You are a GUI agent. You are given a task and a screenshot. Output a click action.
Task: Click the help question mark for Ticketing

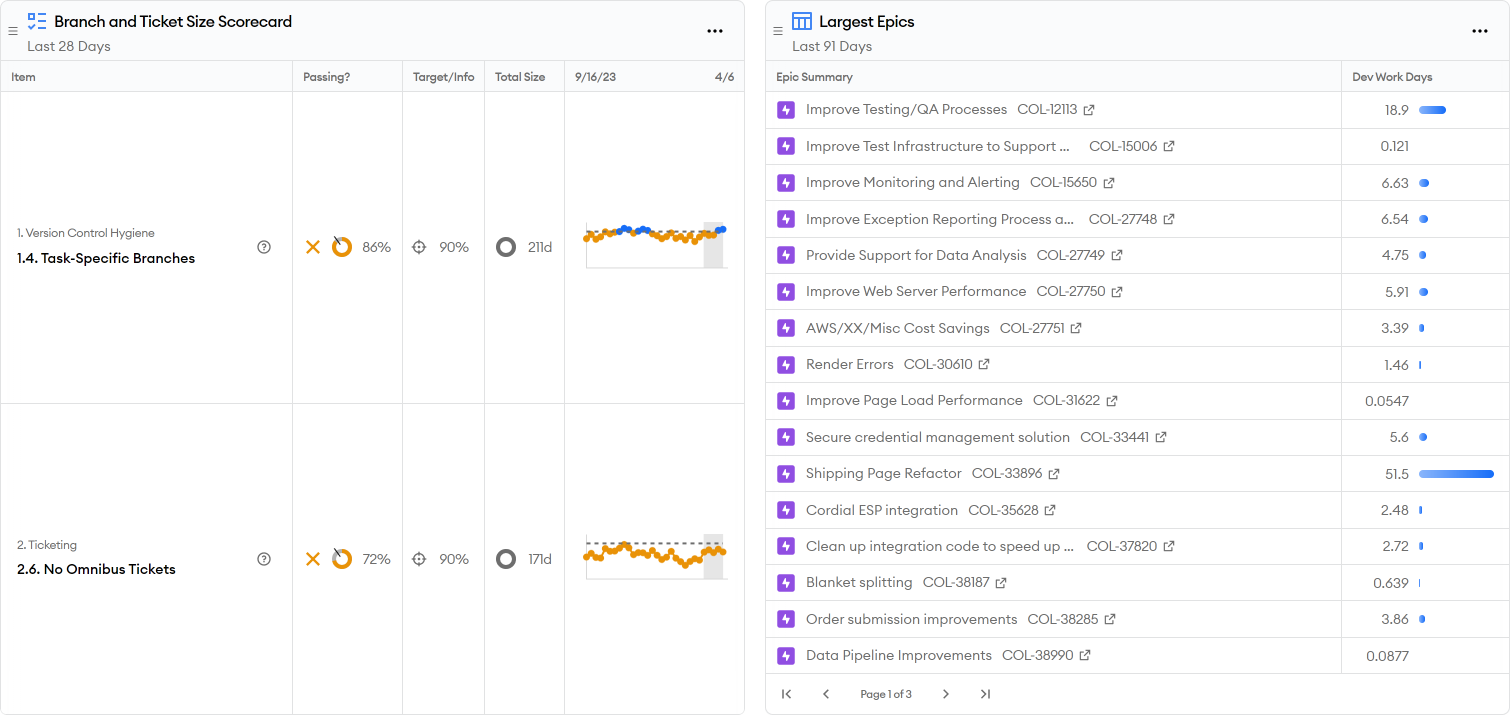[263, 559]
